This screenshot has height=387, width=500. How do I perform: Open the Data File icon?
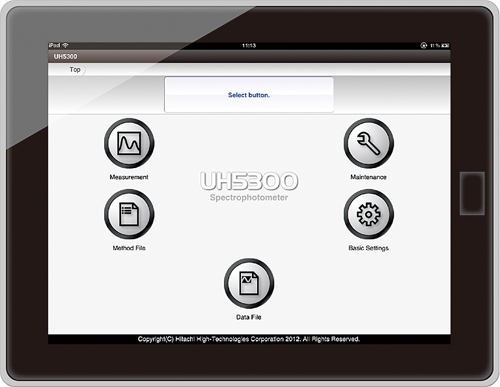pos(249,283)
